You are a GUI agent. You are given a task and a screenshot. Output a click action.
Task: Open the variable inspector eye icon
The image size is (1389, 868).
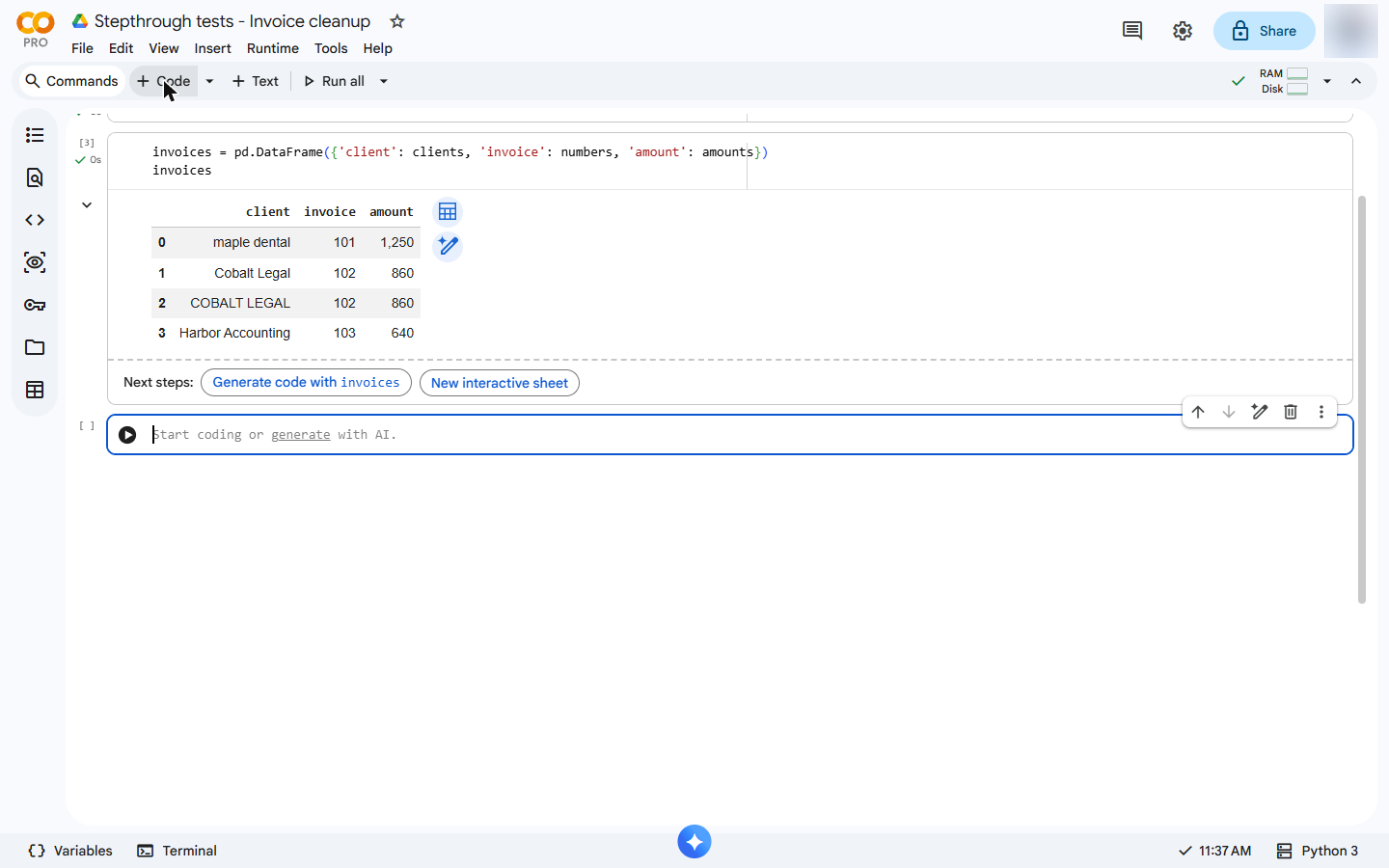[x=35, y=263]
